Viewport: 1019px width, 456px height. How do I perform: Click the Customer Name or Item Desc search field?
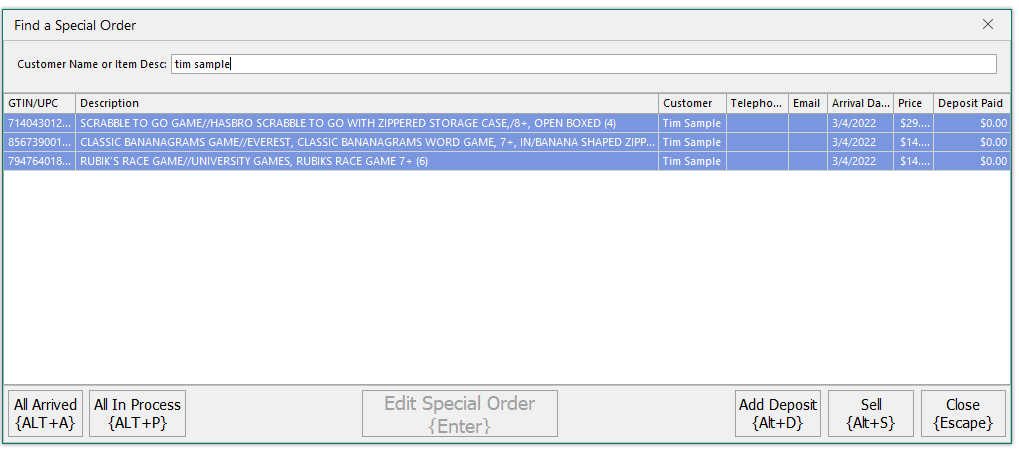pyautogui.click(x=584, y=64)
